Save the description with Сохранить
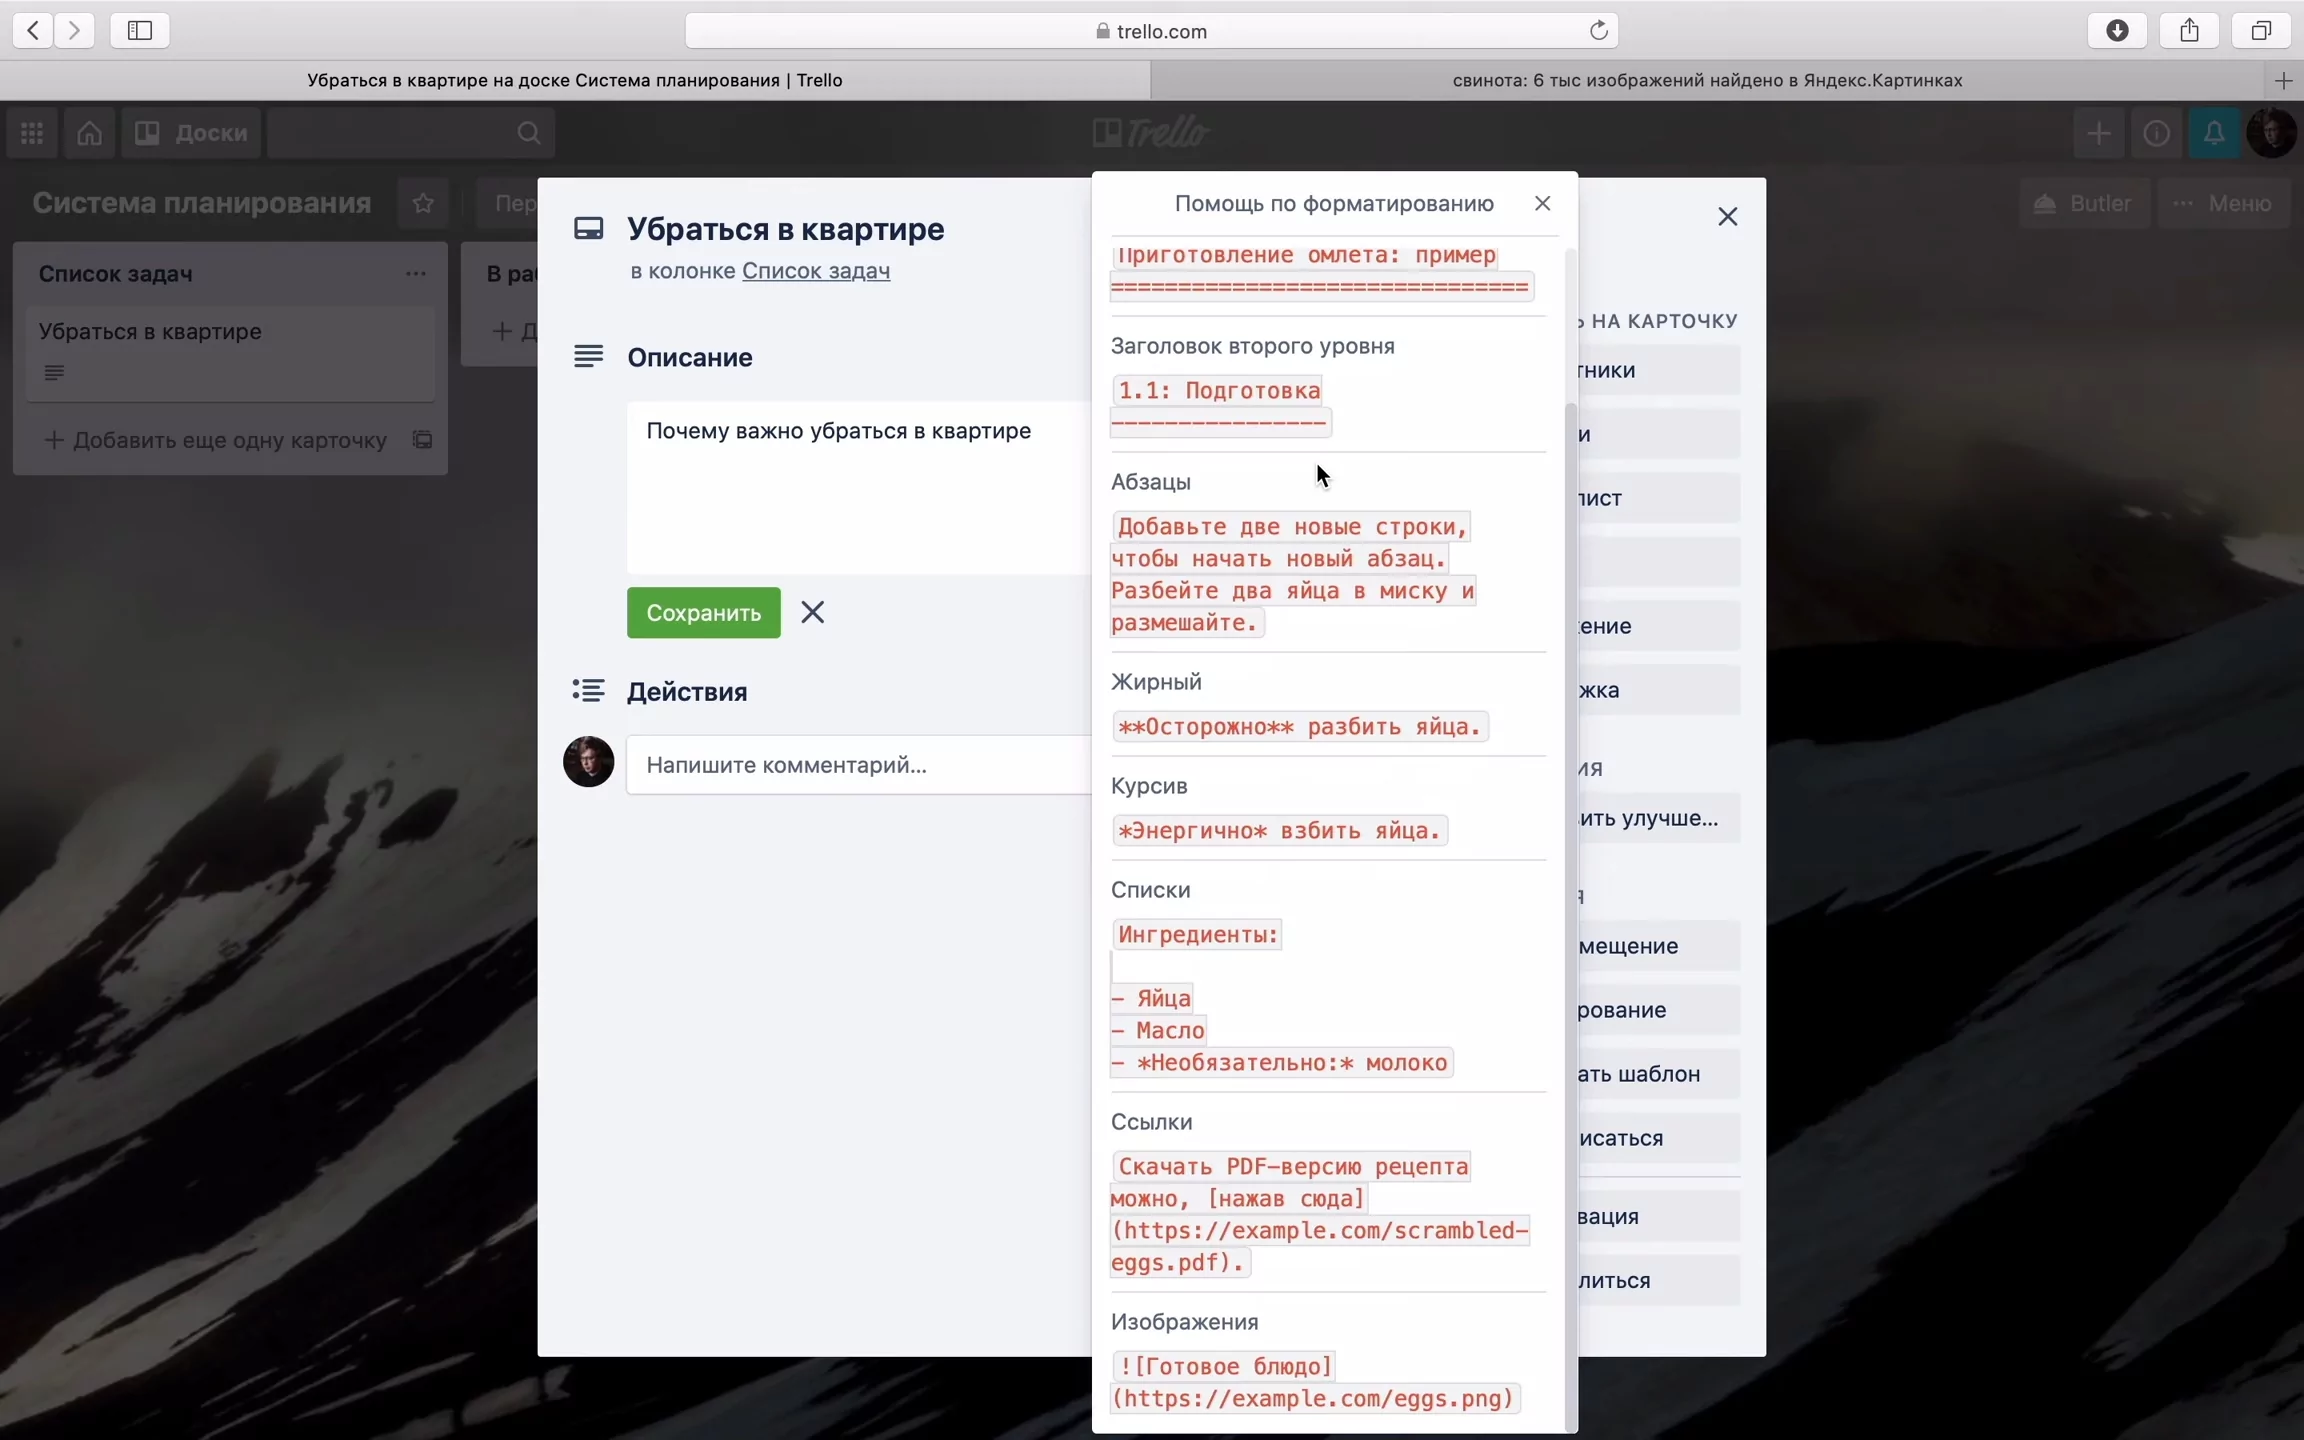This screenshot has width=2304, height=1440. 703,612
